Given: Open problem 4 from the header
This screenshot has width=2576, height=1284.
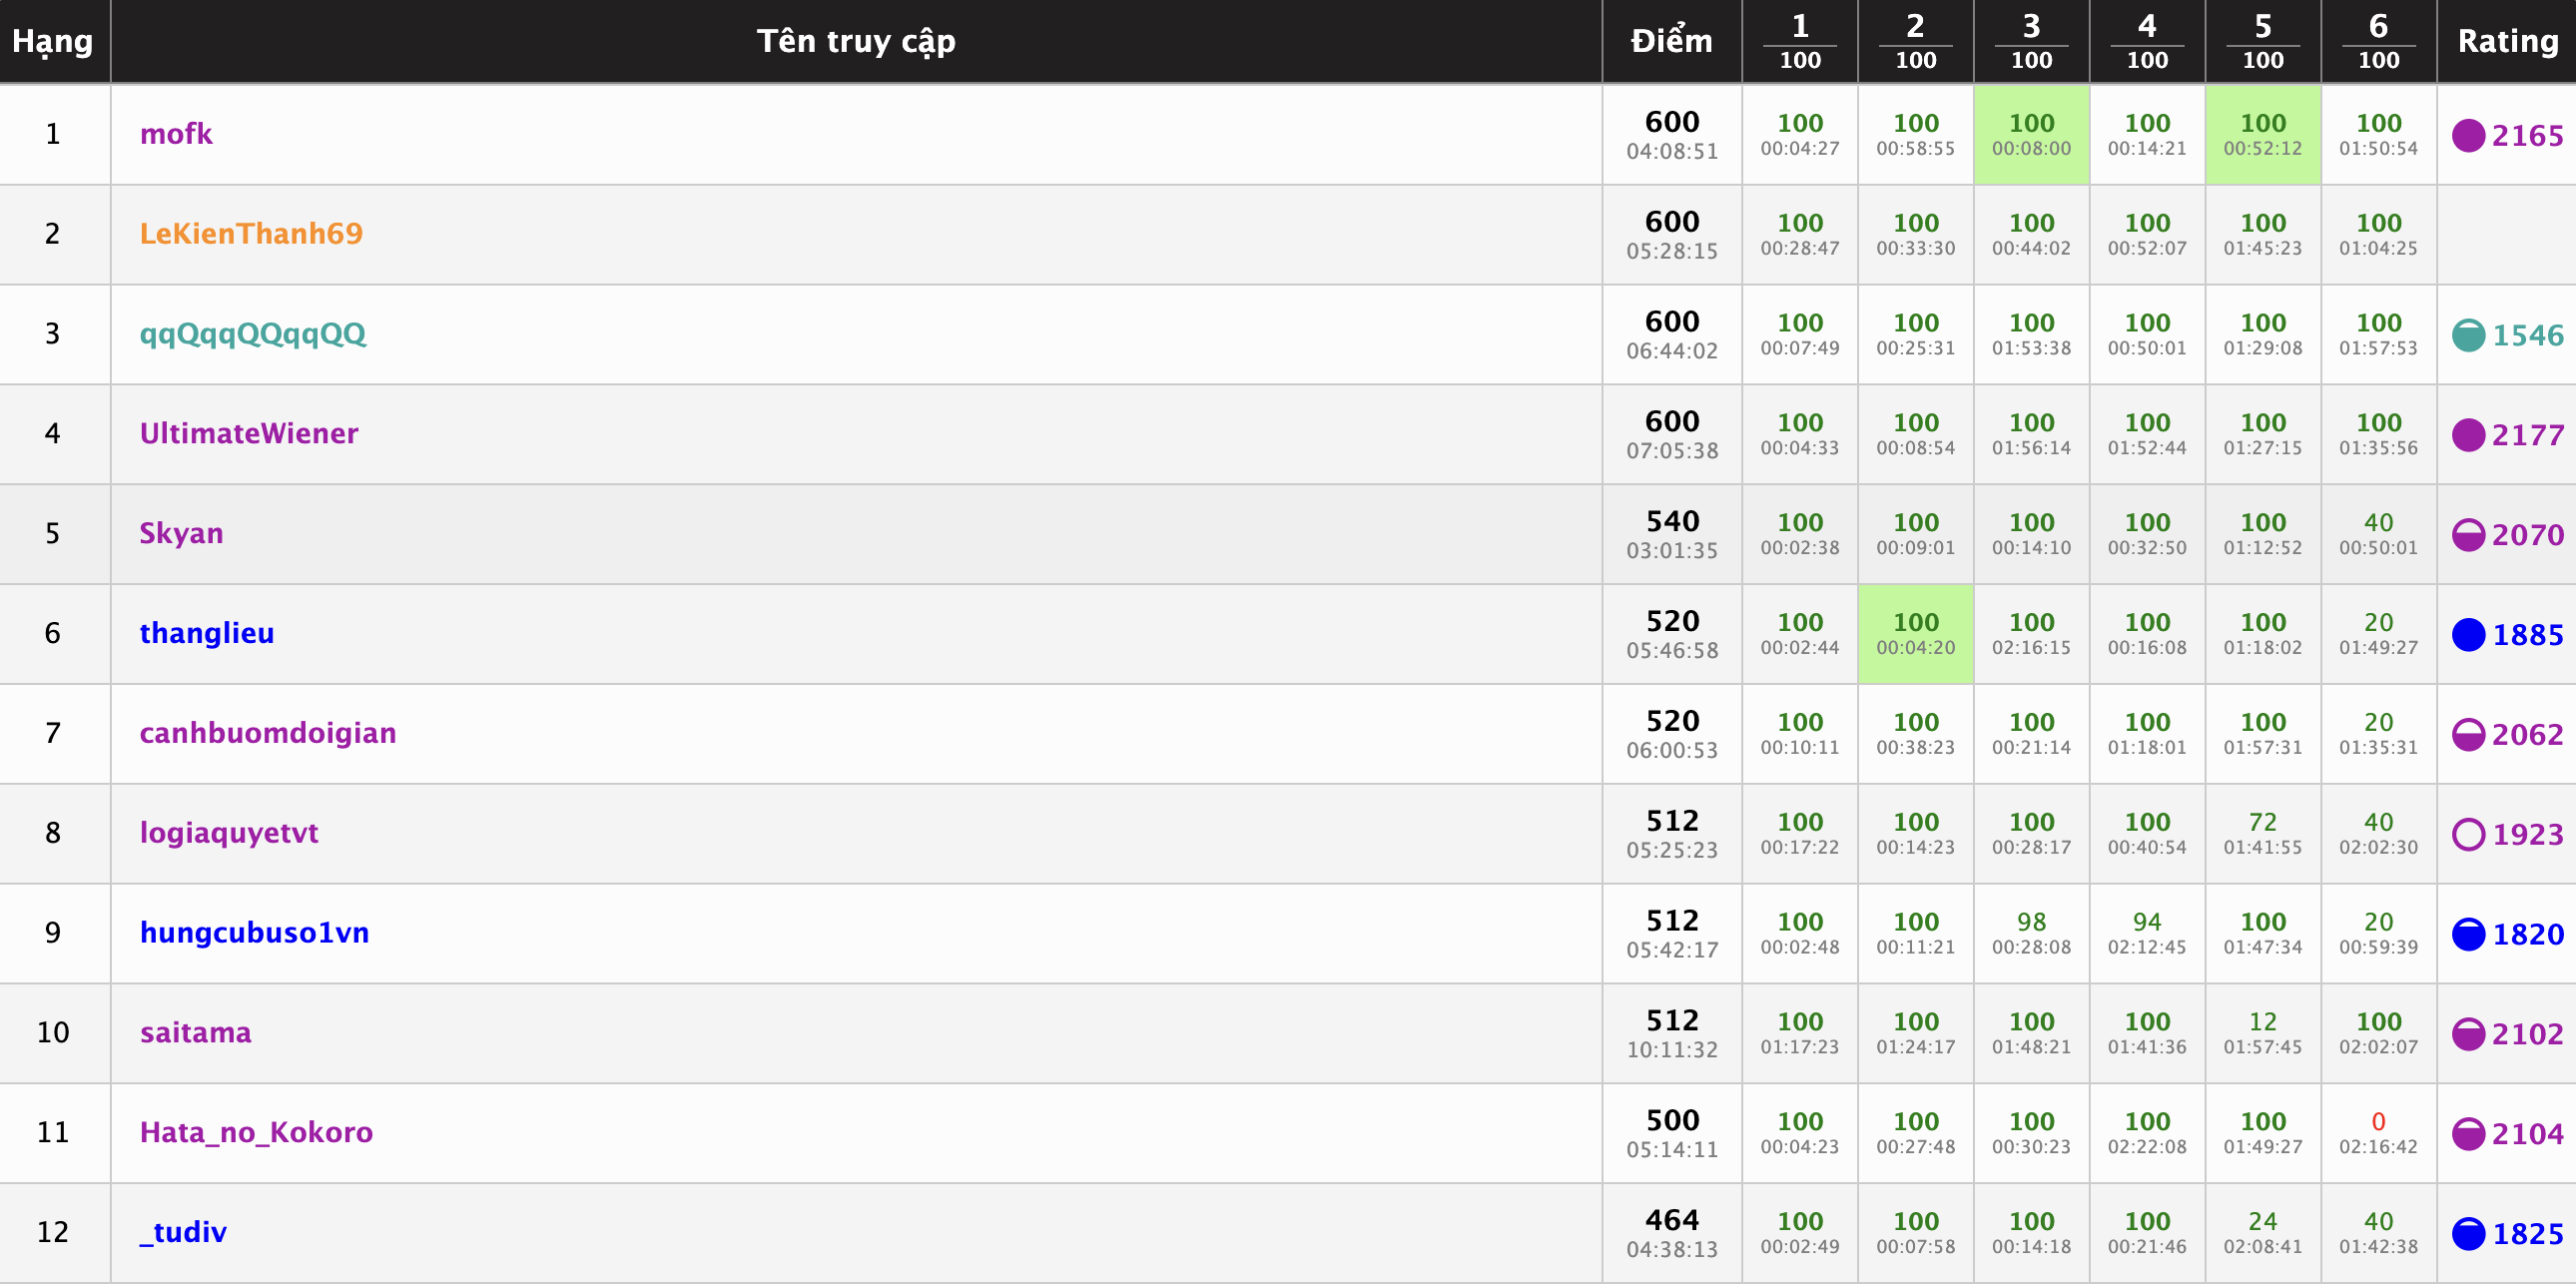Looking at the screenshot, I should point(2148,41).
